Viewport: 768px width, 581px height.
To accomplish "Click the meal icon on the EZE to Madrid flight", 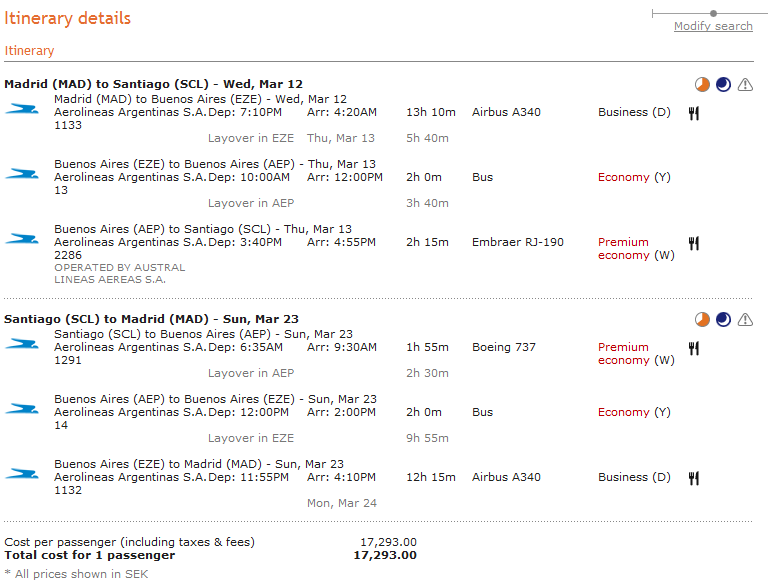I will [693, 478].
